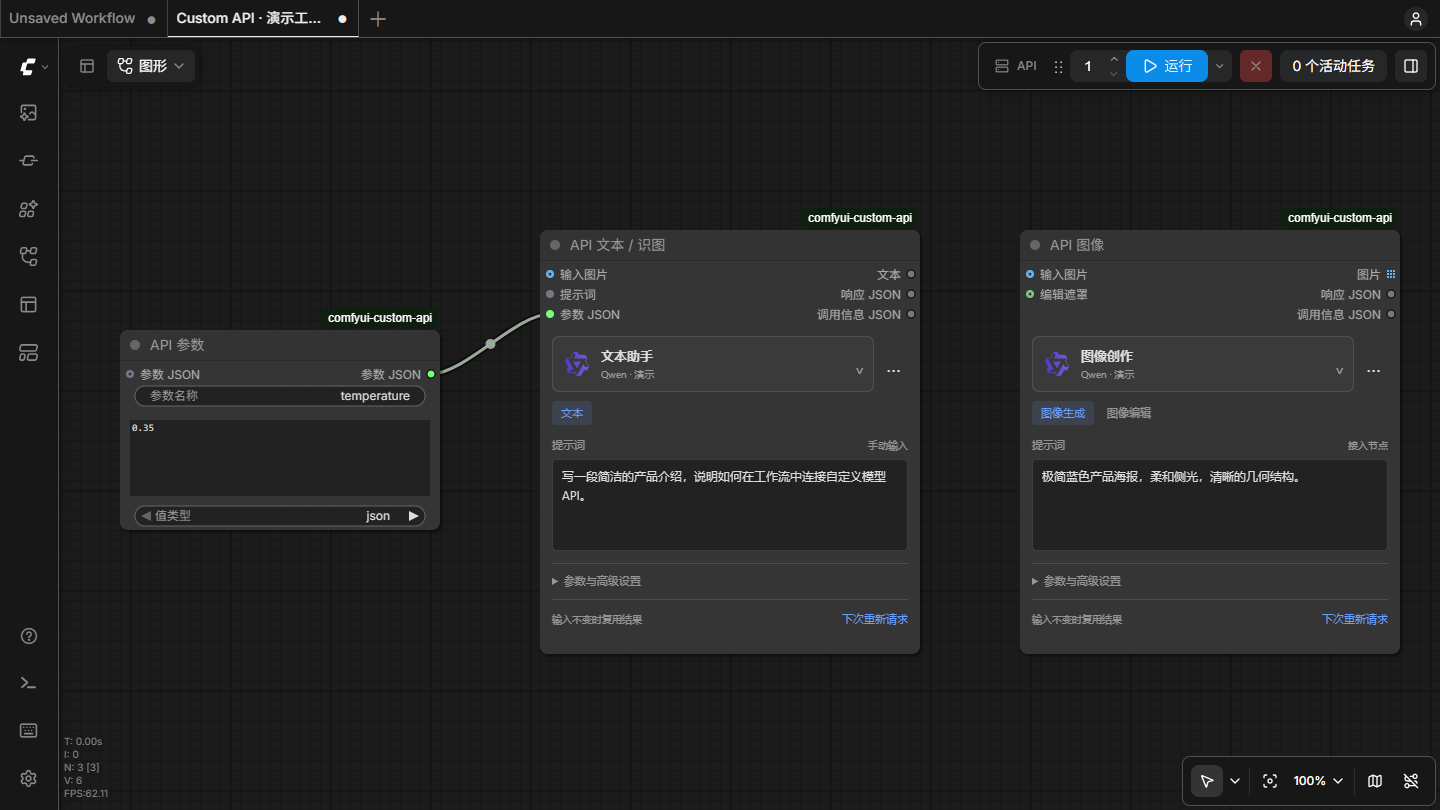
Task: Click the API queue icon
Action: [x=1002, y=66]
